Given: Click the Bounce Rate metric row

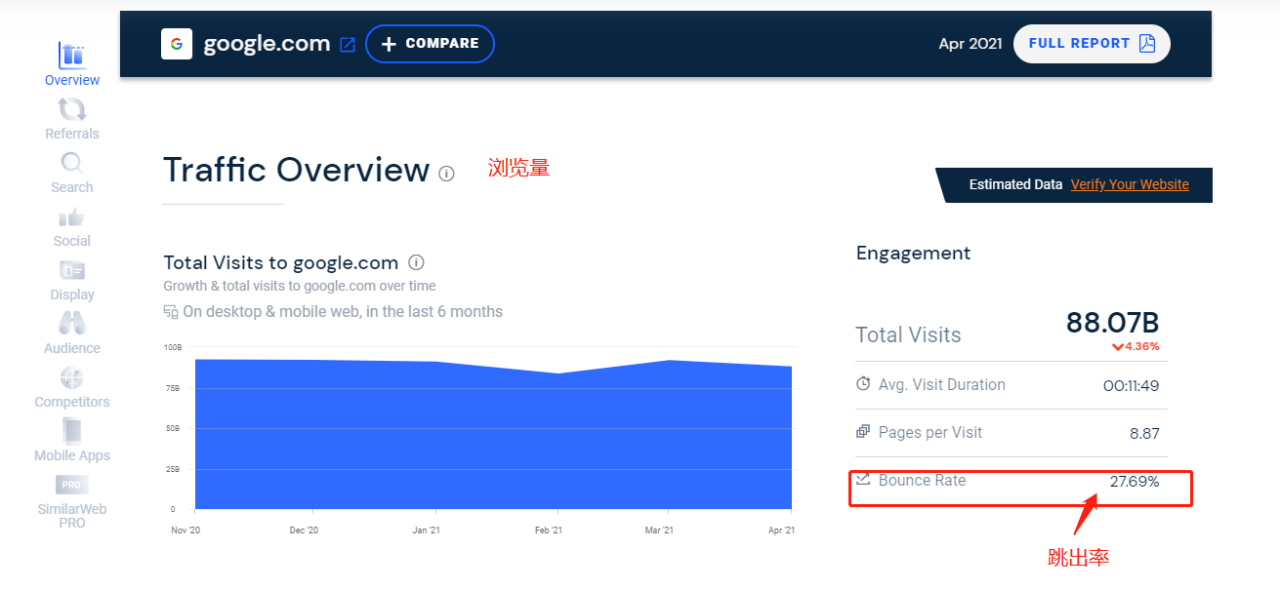Looking at the screenshot, I should pyautogui.click(x=1010, y=481).
